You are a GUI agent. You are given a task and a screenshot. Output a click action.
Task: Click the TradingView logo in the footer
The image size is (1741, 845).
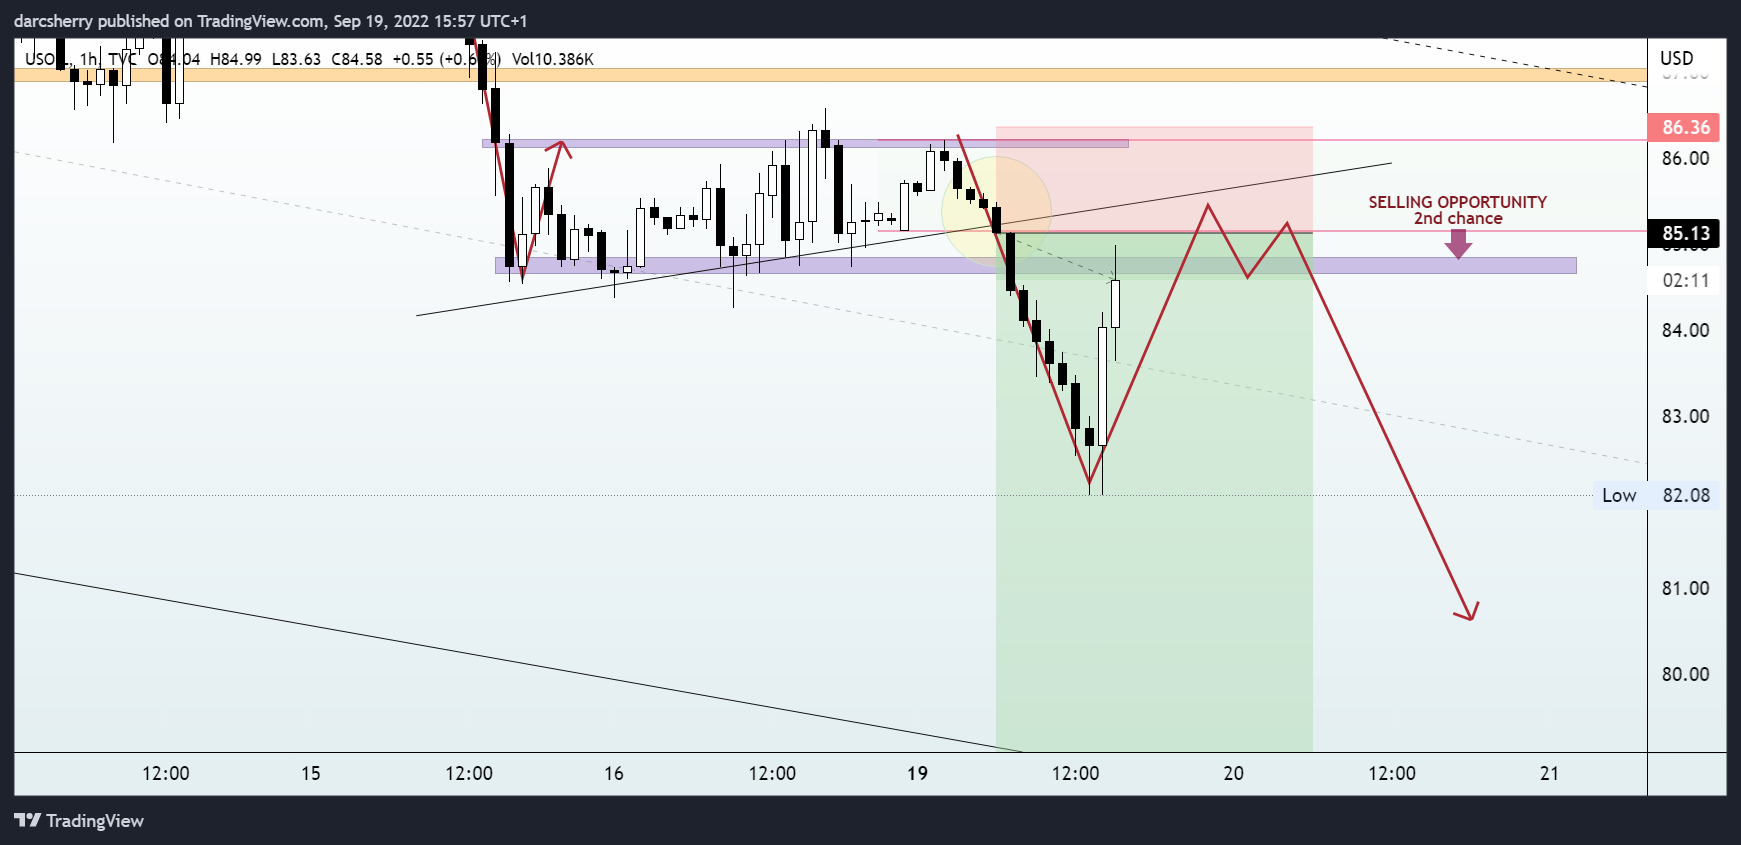(79, 821)
